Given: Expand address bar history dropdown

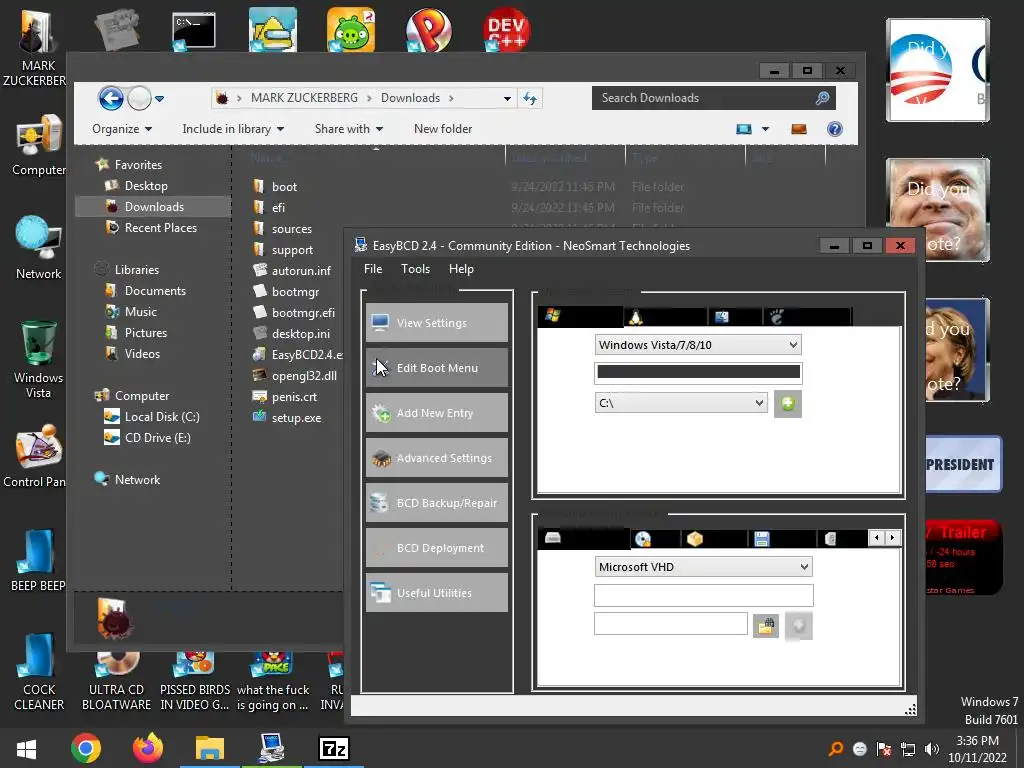Looking at the screenshot, I should [507, 99].
